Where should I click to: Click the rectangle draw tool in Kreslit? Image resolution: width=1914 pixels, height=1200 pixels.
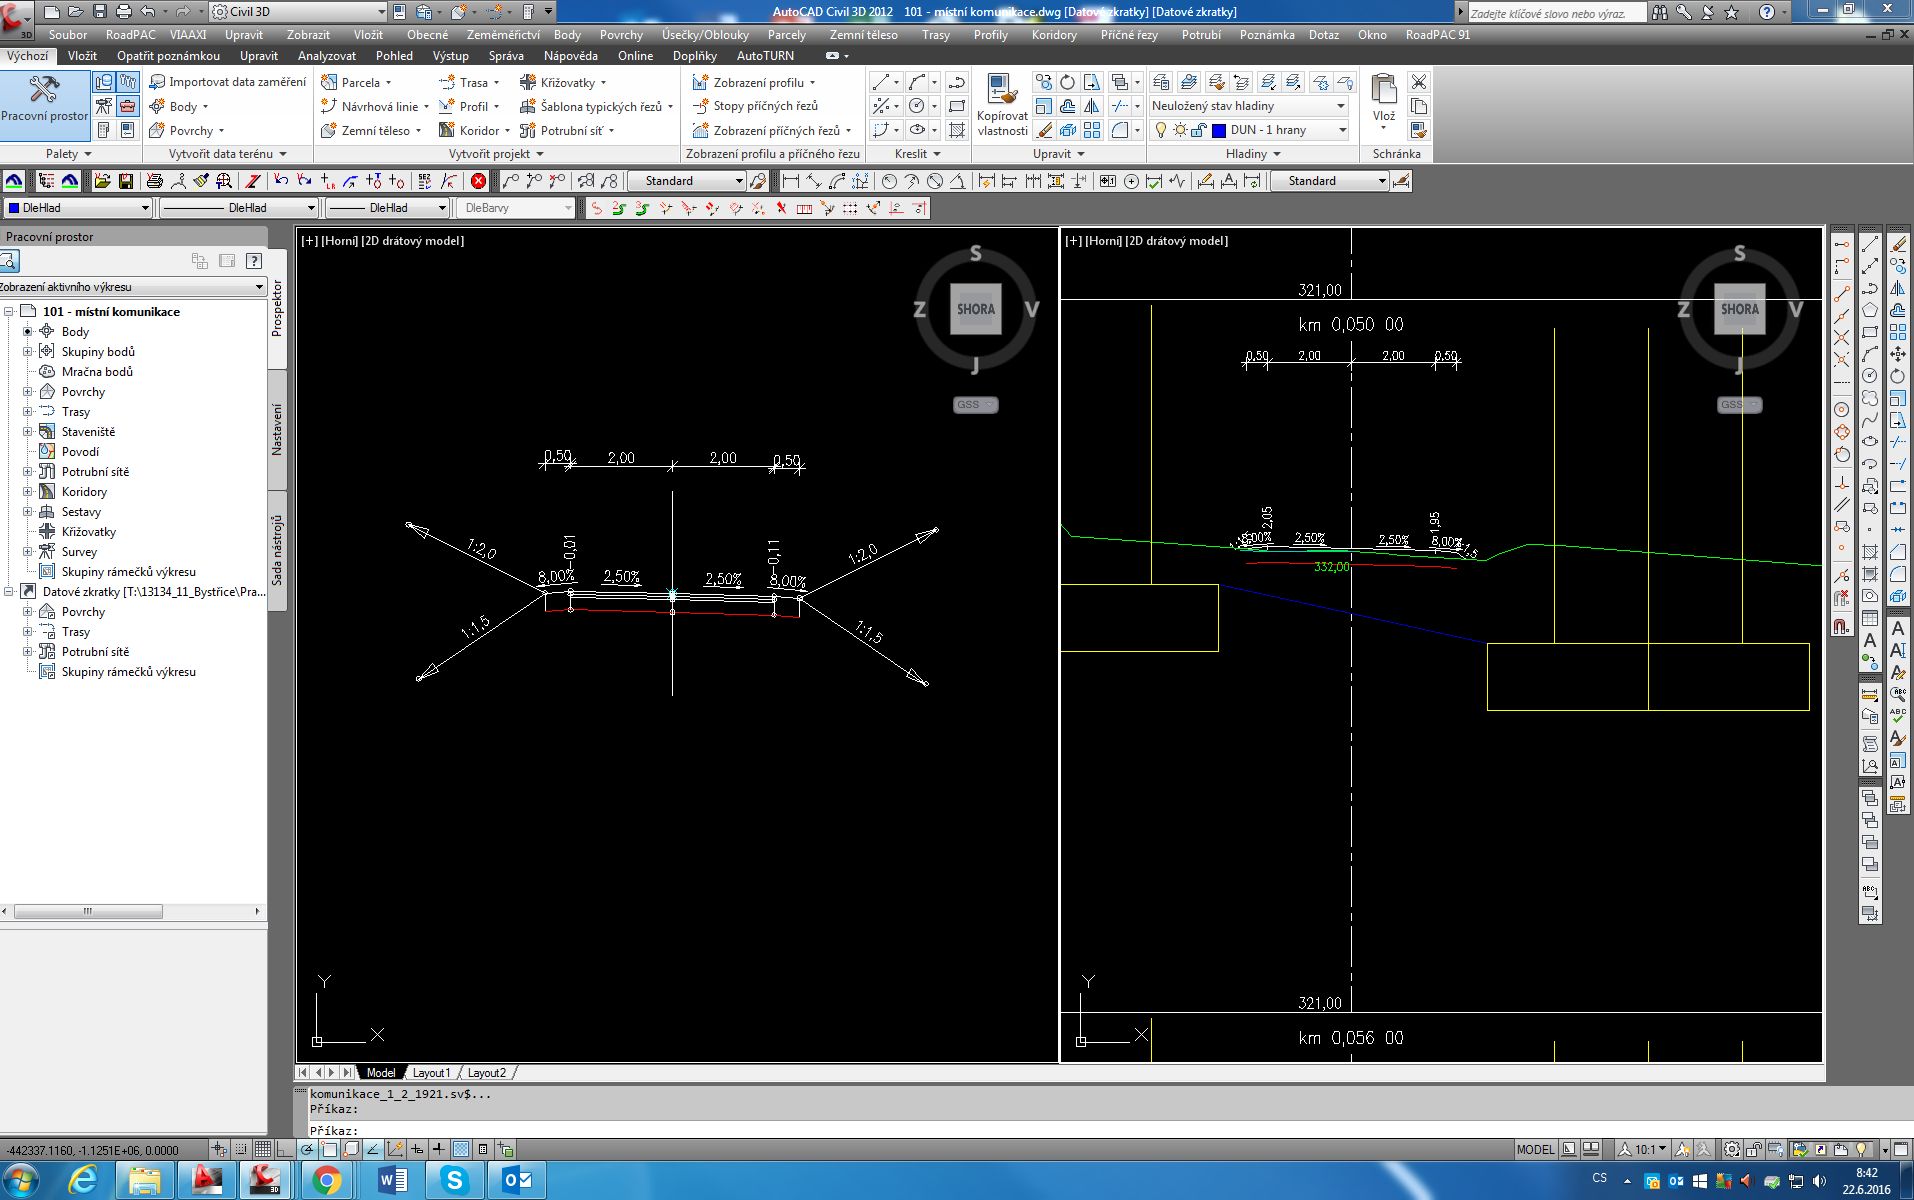click(957, 106)
